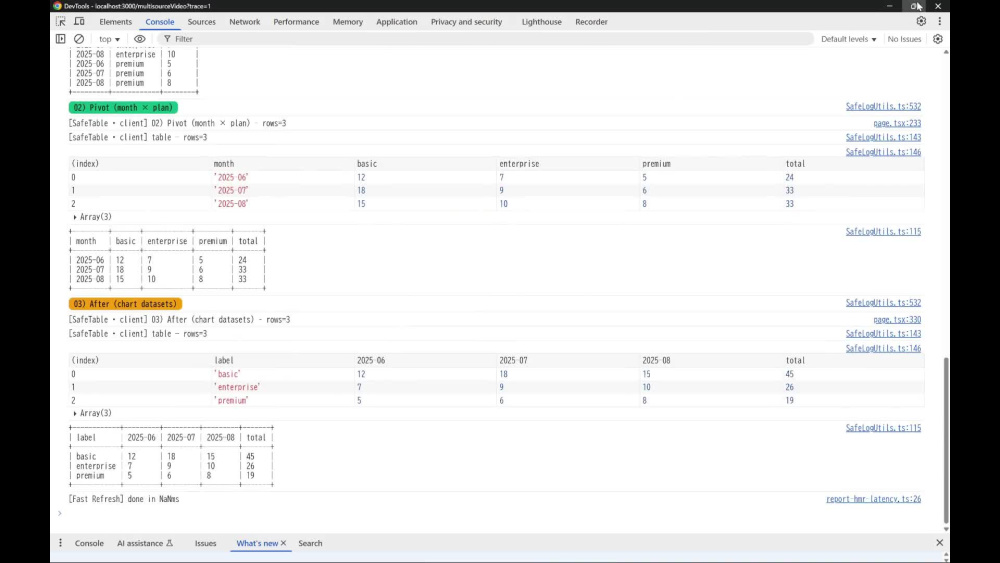The image size is (1000, 563).
Task: Open the Application tab
Action: (x=397, y=22)
